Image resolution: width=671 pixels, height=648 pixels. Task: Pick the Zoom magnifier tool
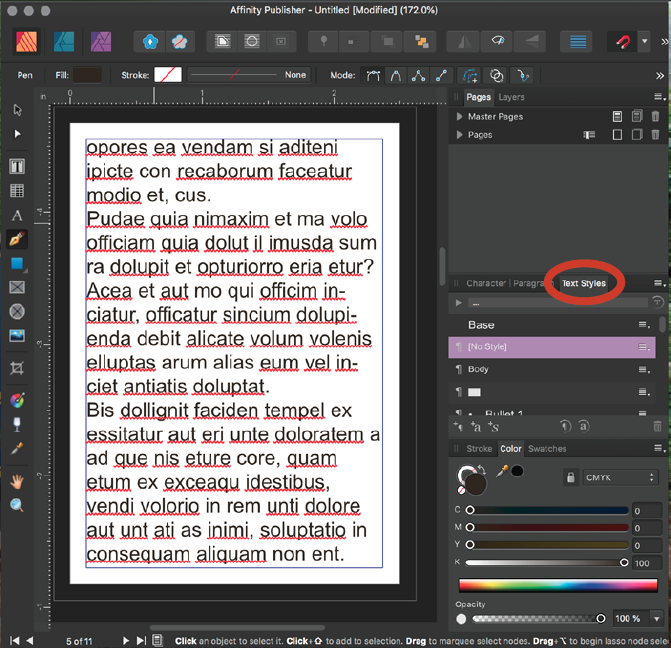tap(17, 506)
